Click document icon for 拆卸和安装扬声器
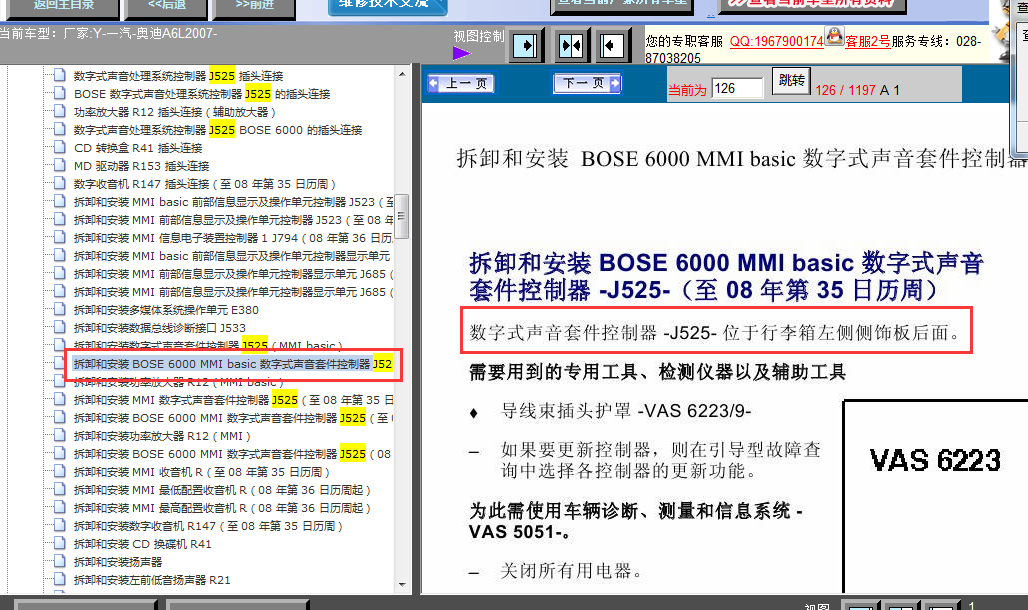1028x610 pixels. click(60, 561)
